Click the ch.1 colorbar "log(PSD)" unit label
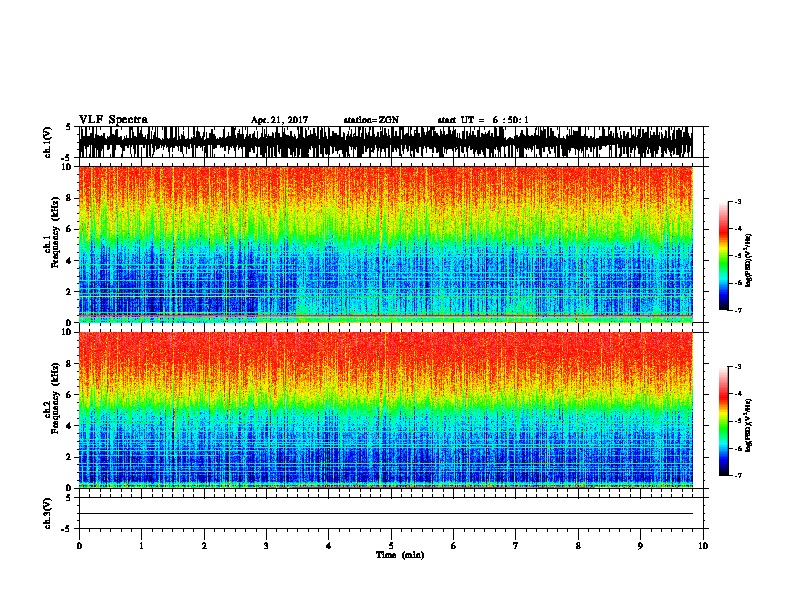 (x=749, y=261)
